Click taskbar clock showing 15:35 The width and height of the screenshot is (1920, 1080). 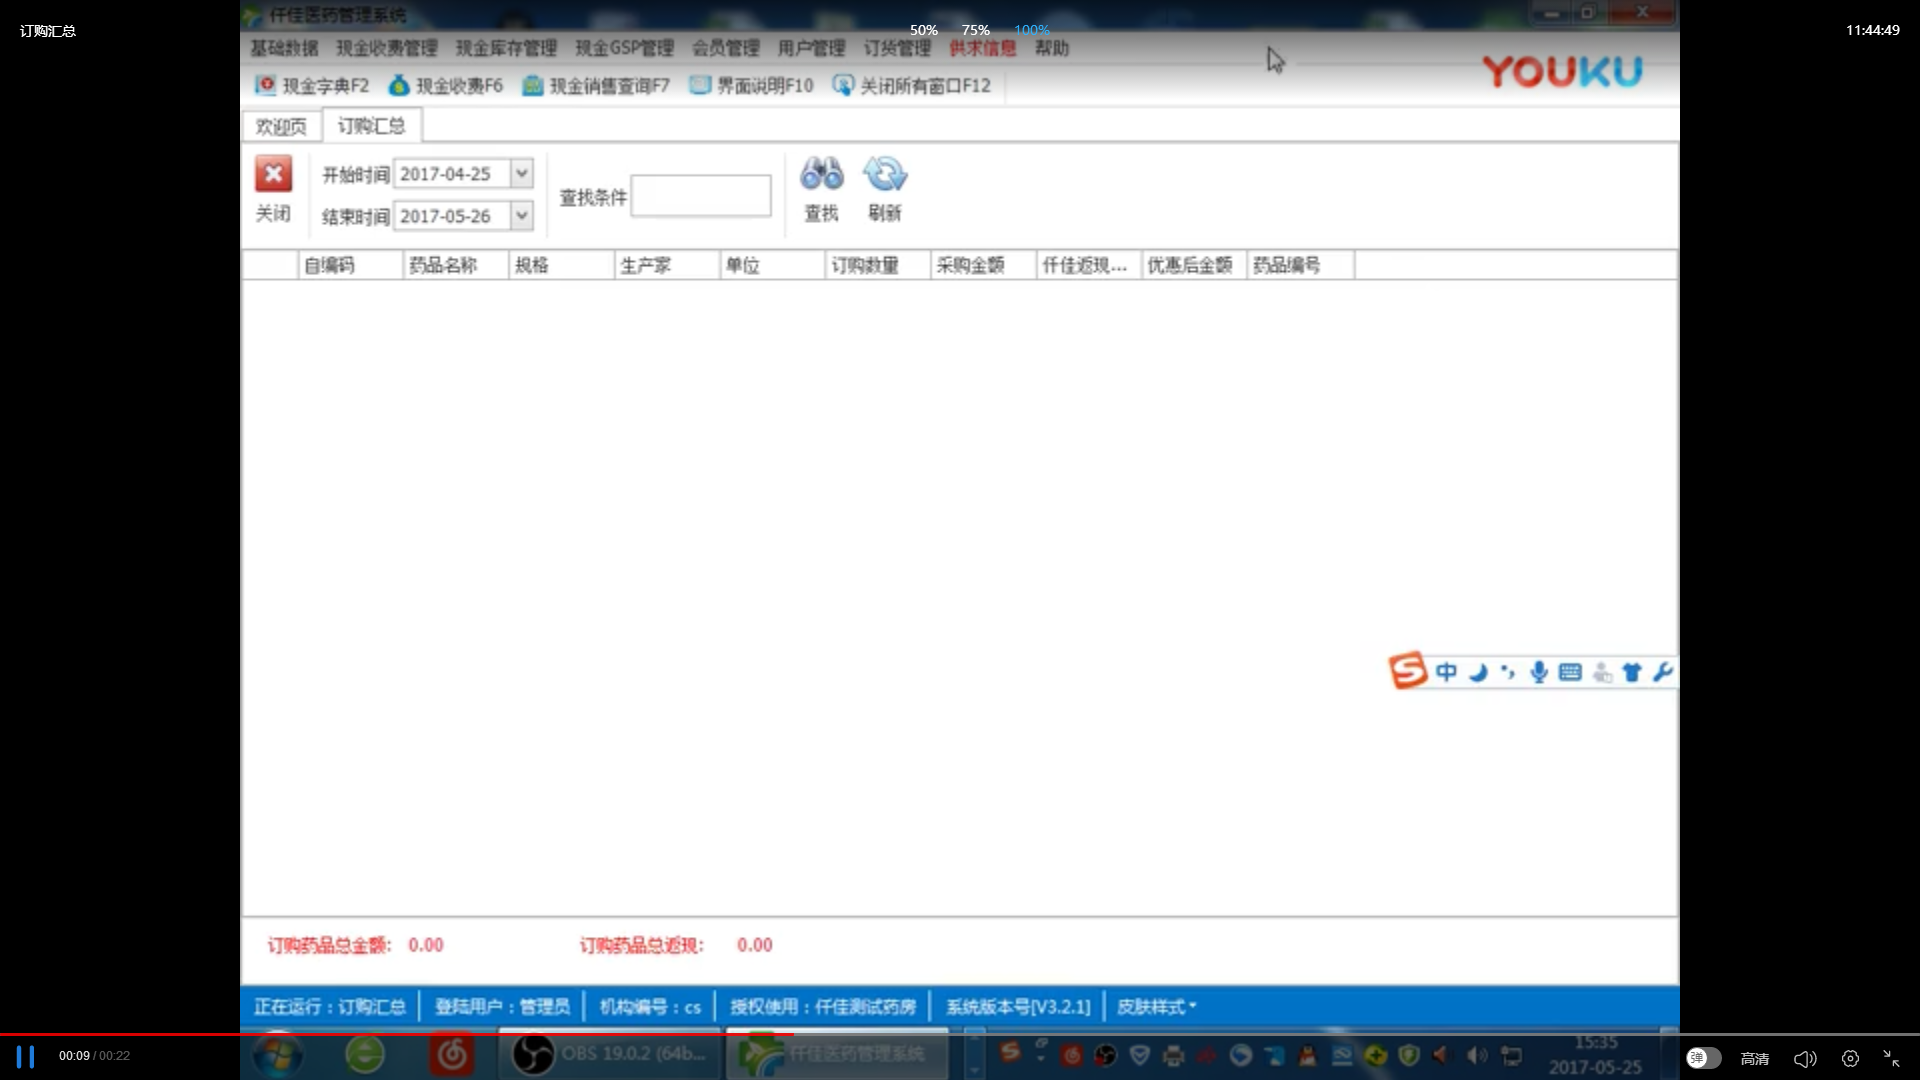1595,1043
